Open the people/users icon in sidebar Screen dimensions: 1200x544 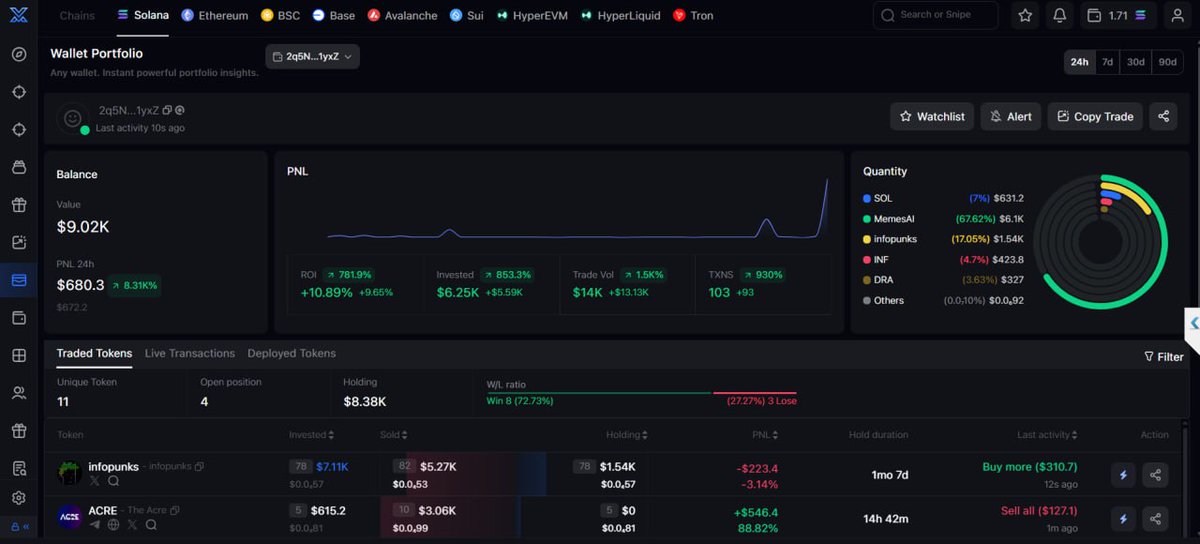[x=18, y=393]
